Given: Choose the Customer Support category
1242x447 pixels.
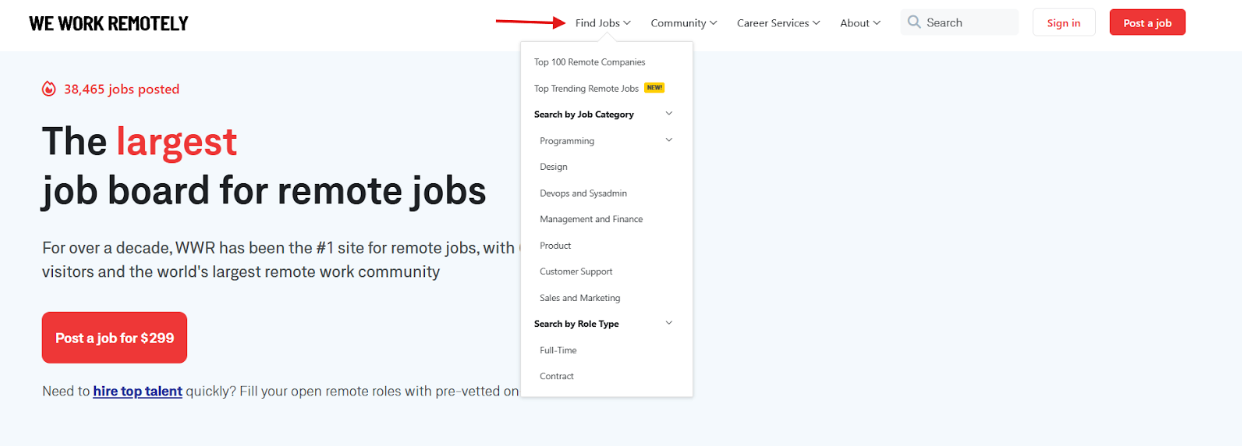Looking at the screenshot, I should 576,271.
